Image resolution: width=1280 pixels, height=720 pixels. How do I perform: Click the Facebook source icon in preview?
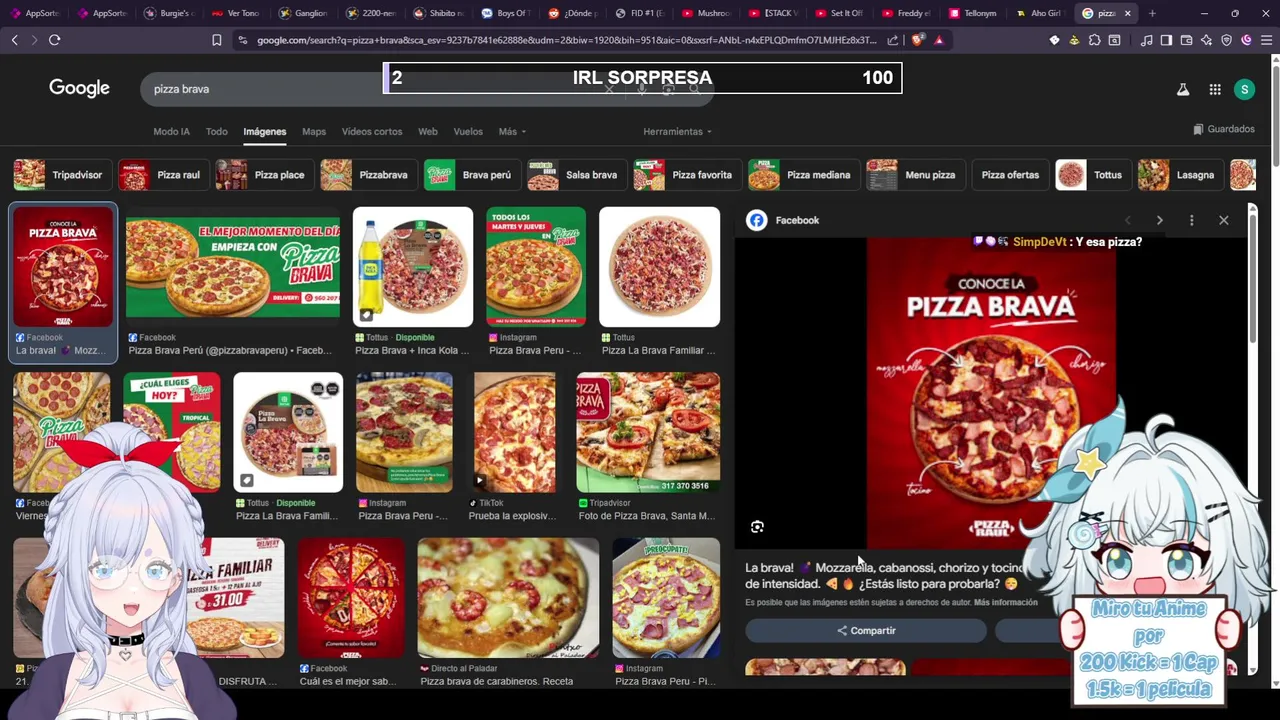[757, 220]
